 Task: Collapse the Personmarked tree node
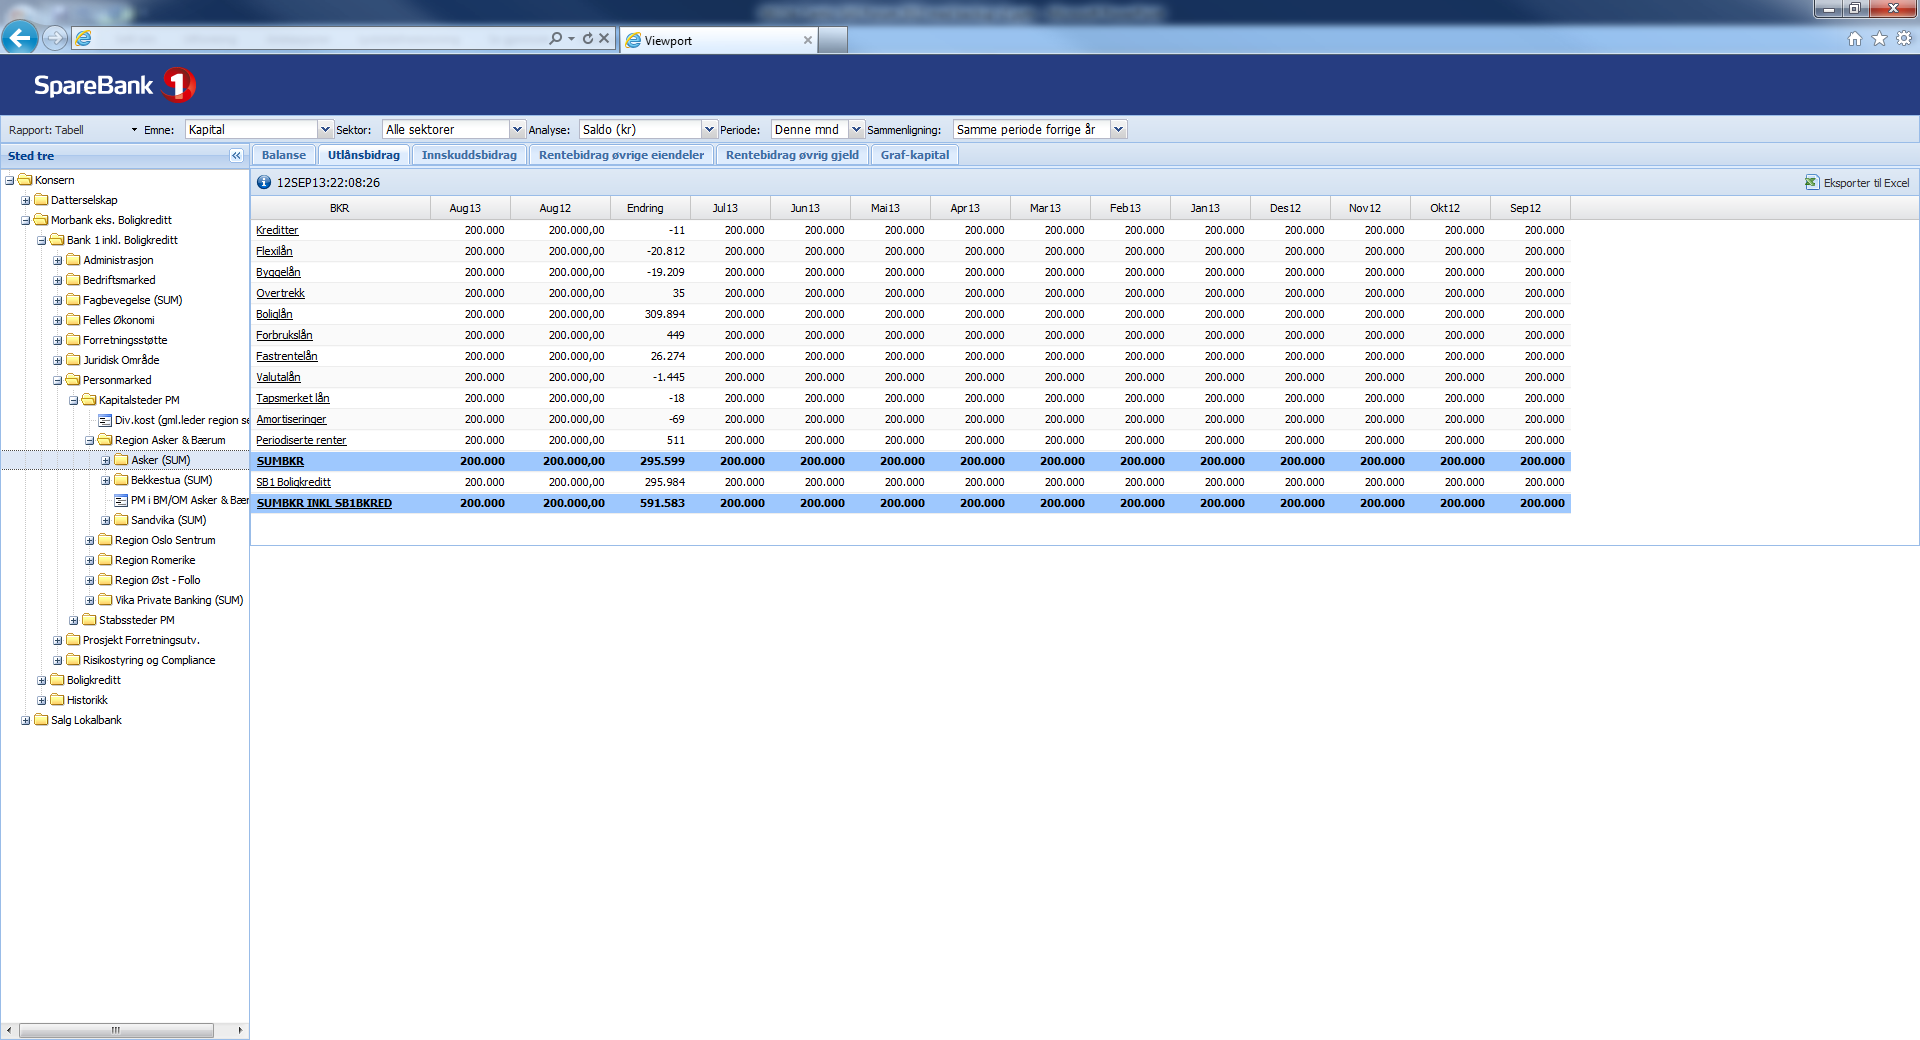click(x=58, y=380)
